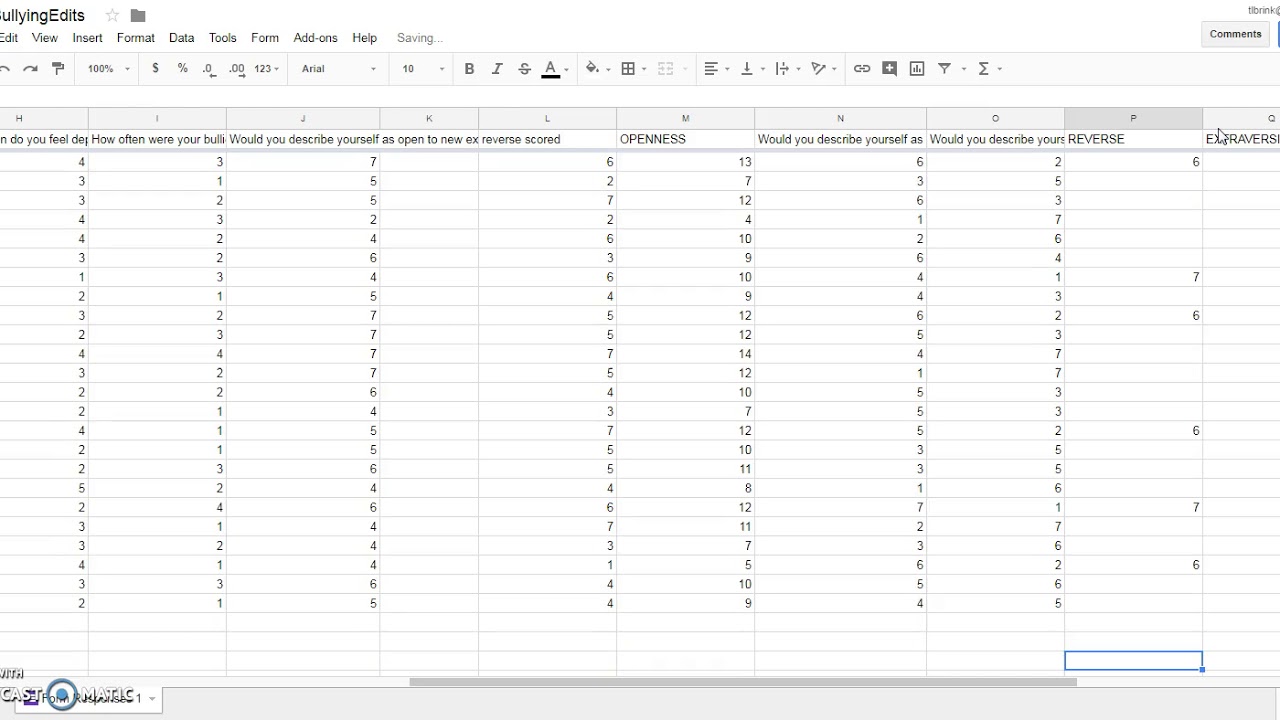The height and width of the screenshot is (720, 1280).
Task: Open the View menu
Action: [45, 38]
